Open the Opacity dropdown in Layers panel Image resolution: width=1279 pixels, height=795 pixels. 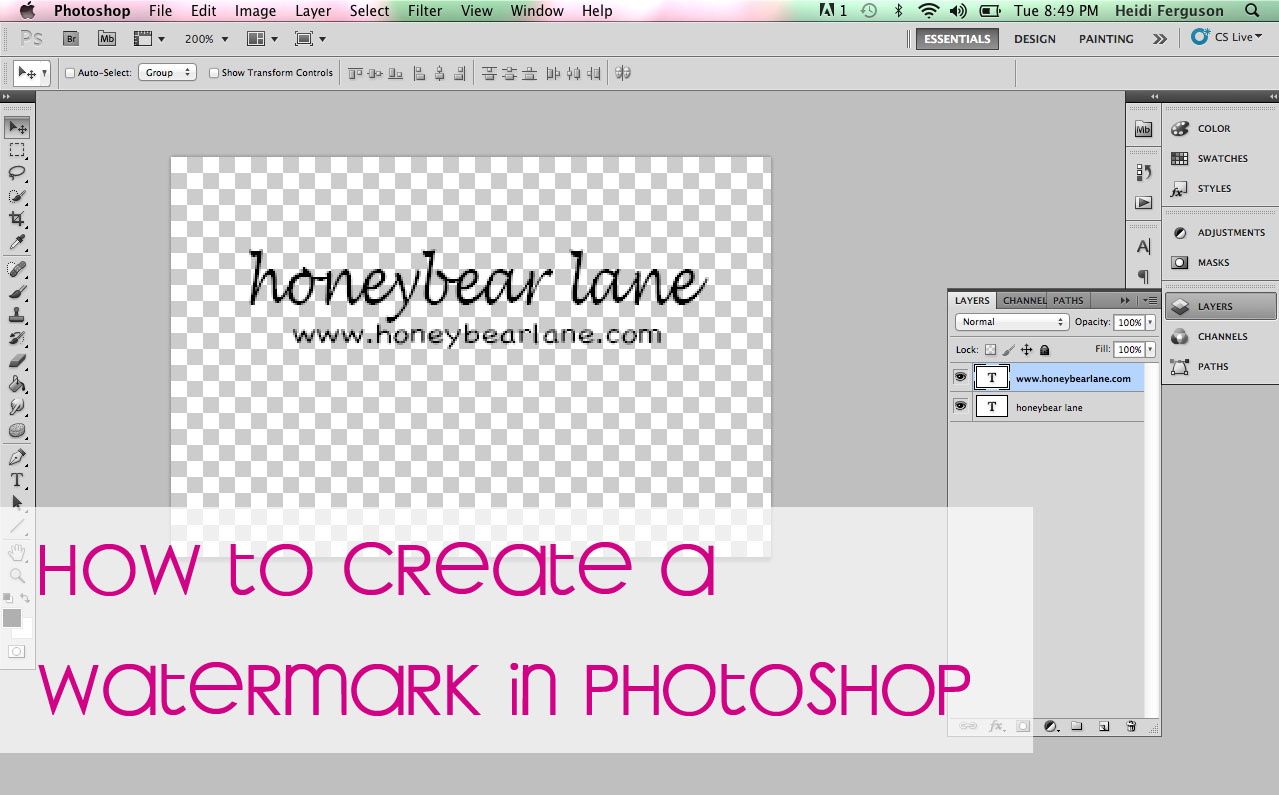click(1151, 322)
